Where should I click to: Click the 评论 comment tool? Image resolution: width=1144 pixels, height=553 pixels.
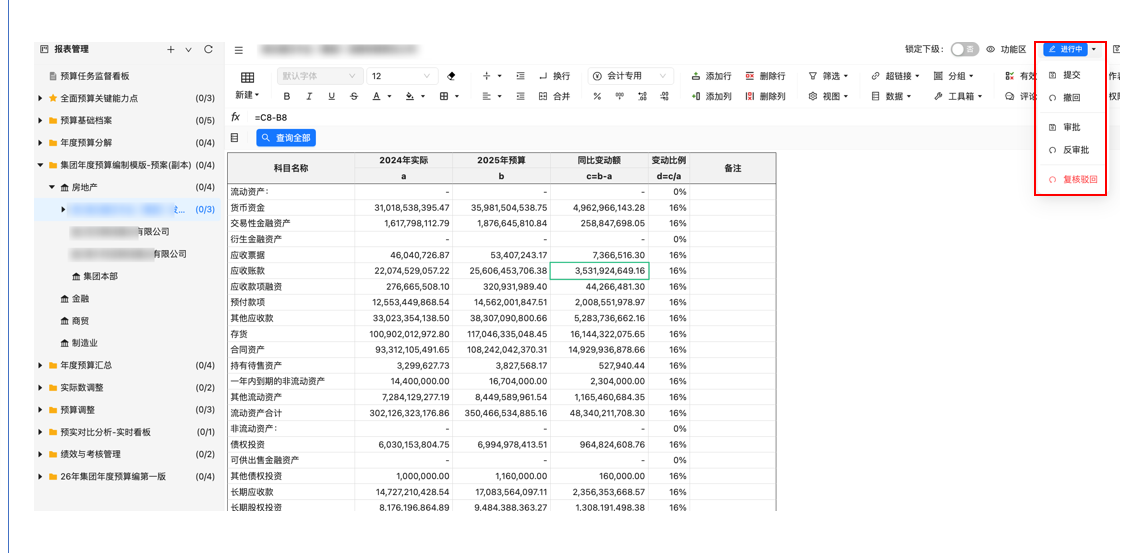click(1021, 96)
